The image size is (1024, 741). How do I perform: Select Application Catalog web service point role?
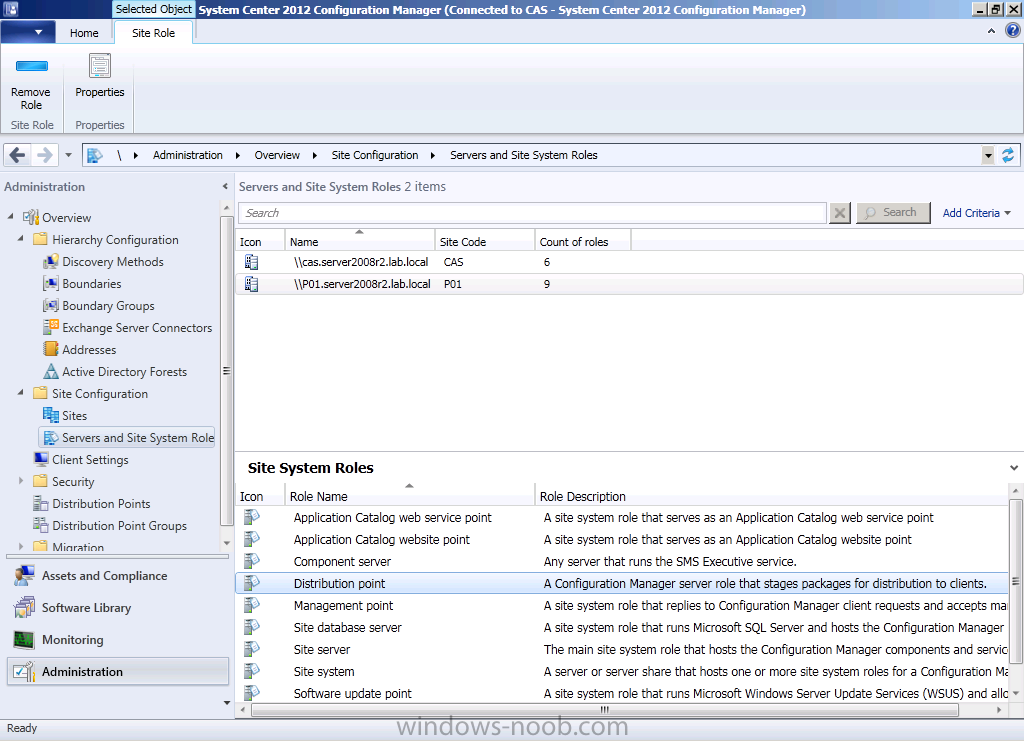(x=622, y=517)
